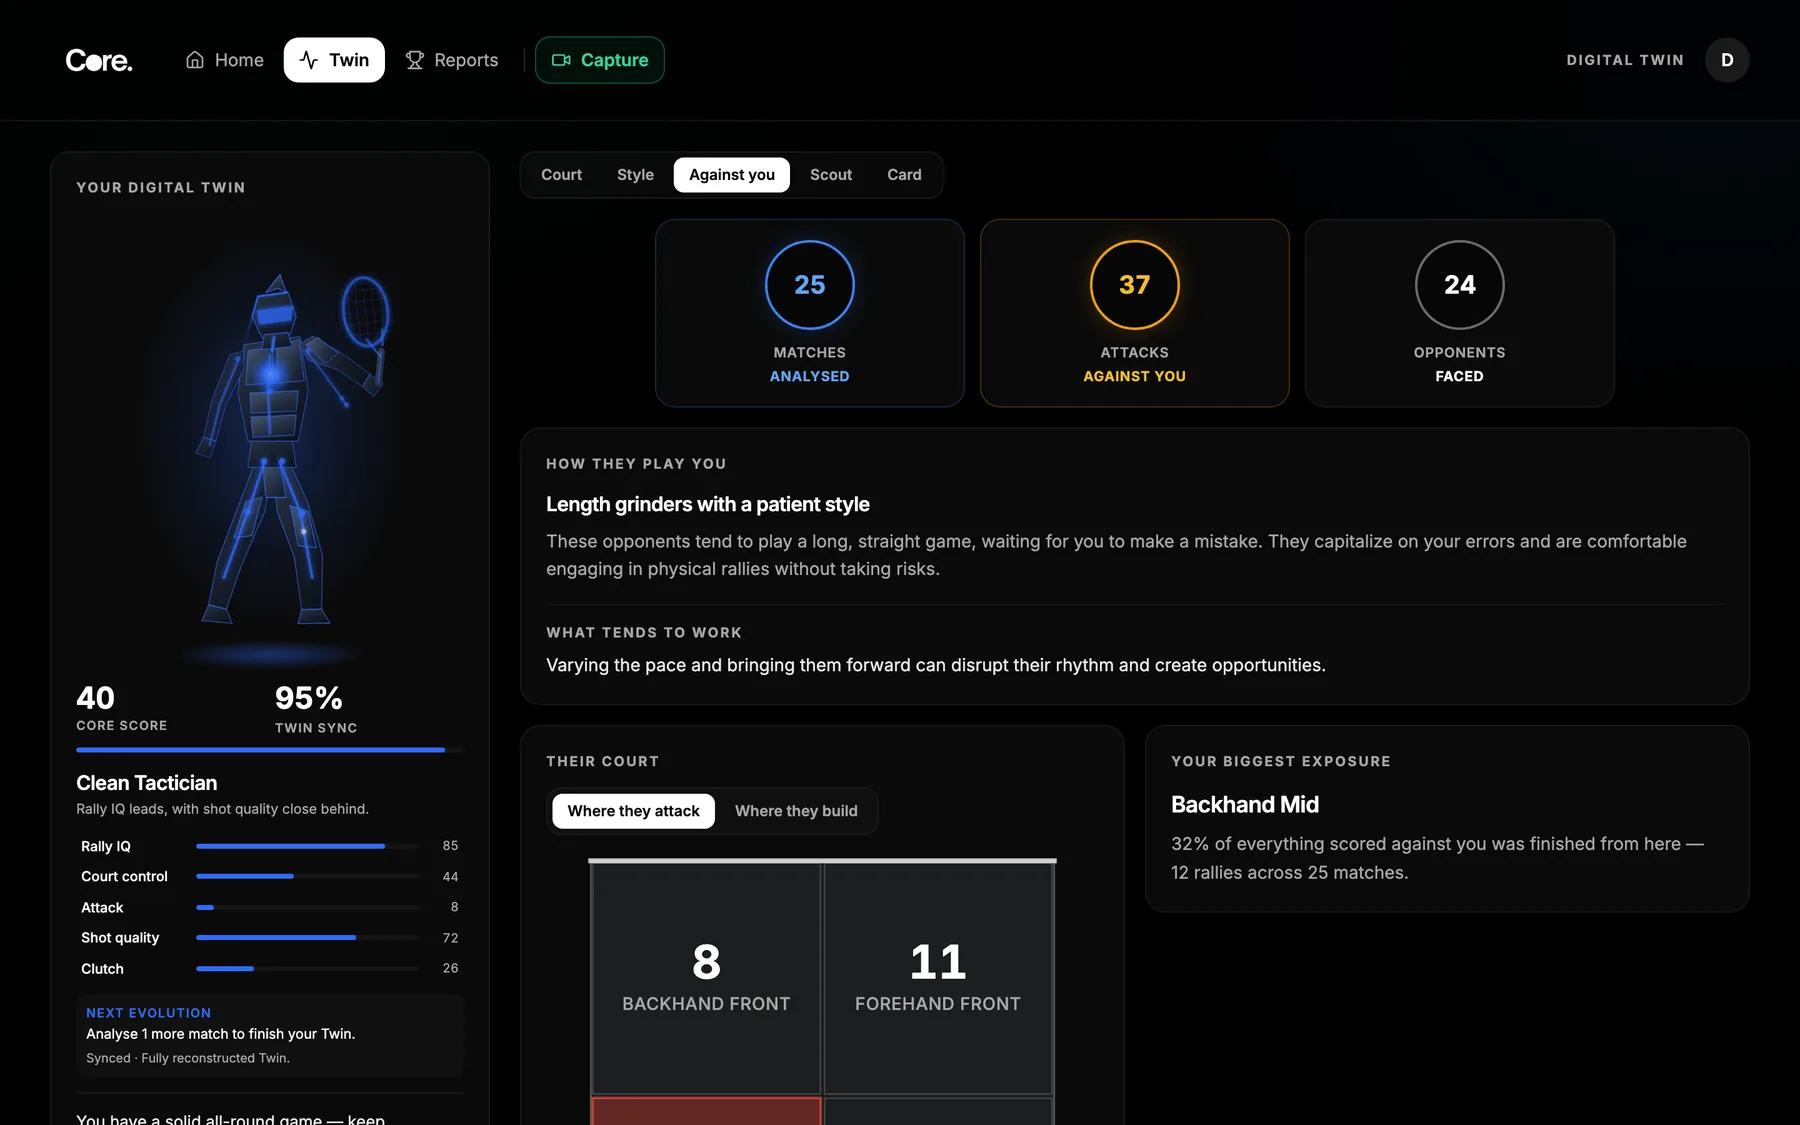Click the Rally IQ value 85

(450, 846)
